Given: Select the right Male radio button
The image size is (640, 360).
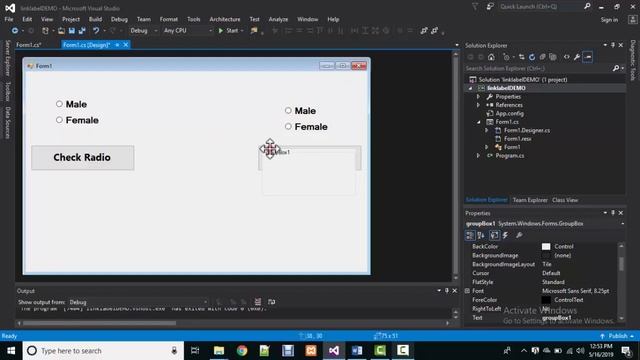Looking at the screenshot, I should pyautogui.click(x=288, y=110).
